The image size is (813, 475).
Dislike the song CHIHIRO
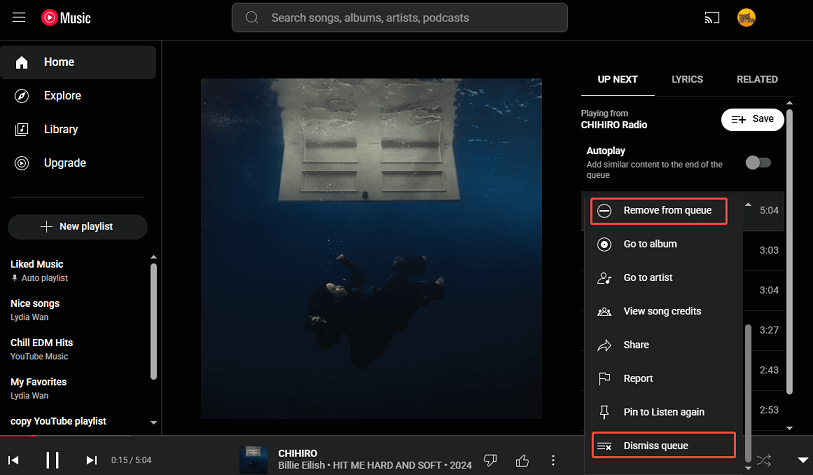(490, 460)
